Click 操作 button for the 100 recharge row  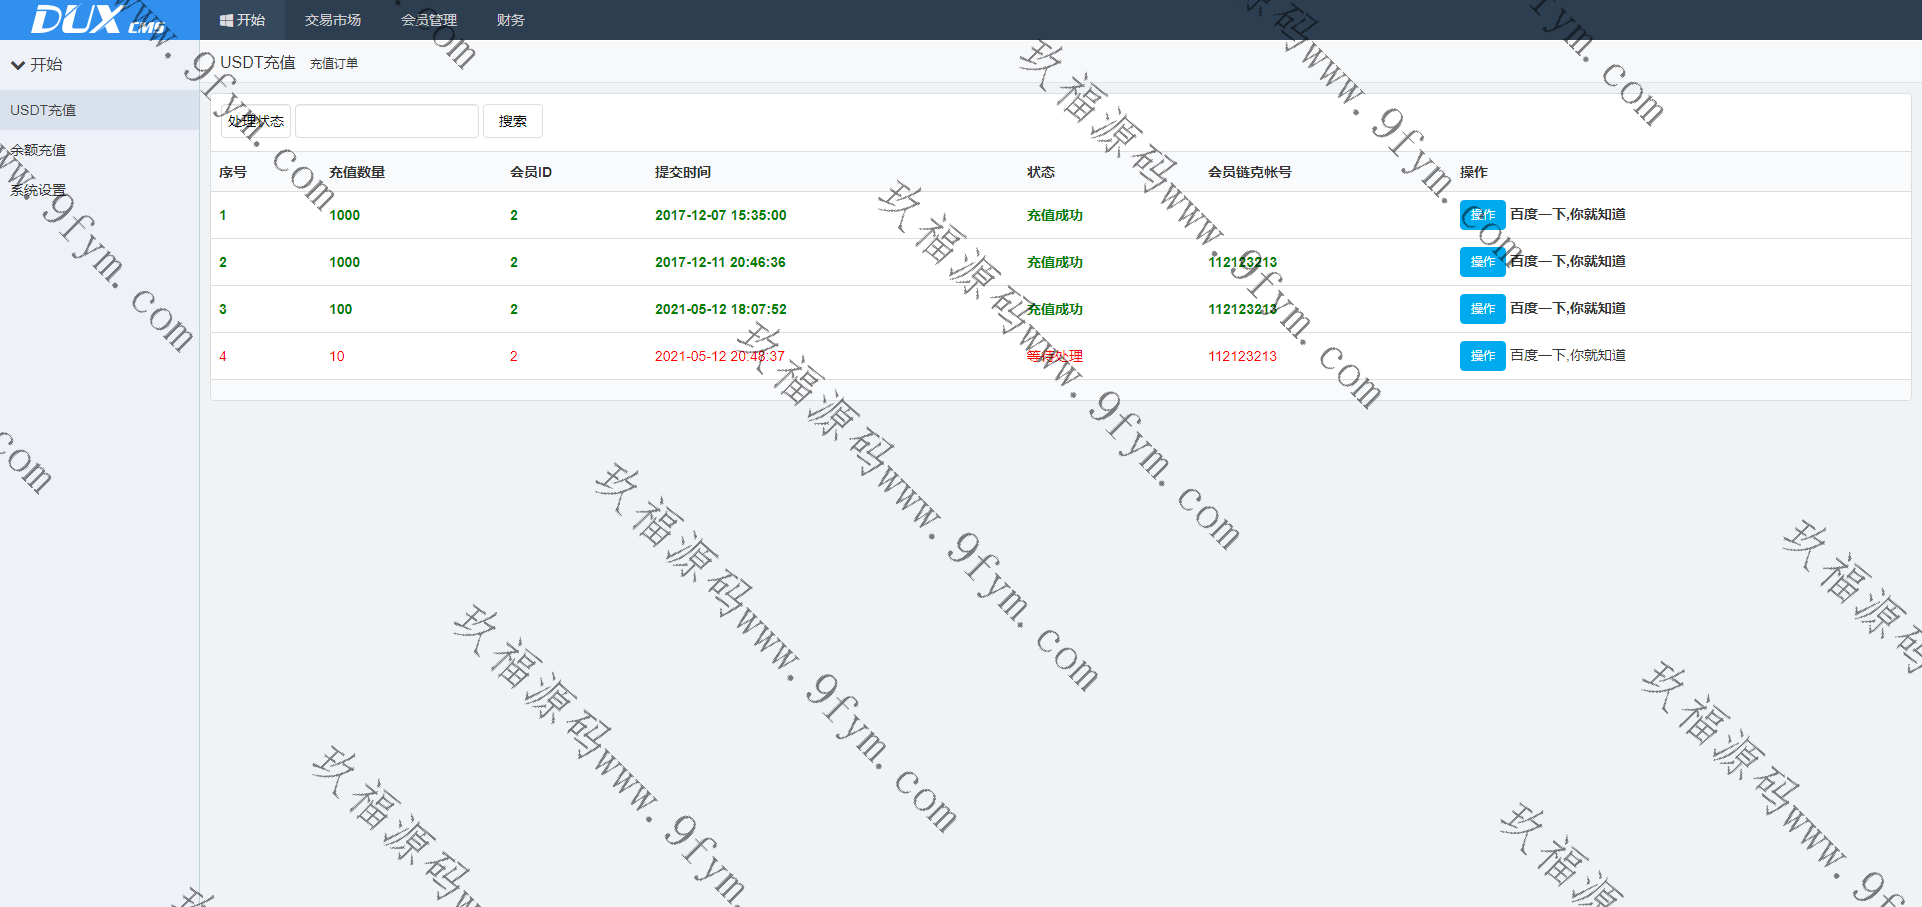[1482, 309]
